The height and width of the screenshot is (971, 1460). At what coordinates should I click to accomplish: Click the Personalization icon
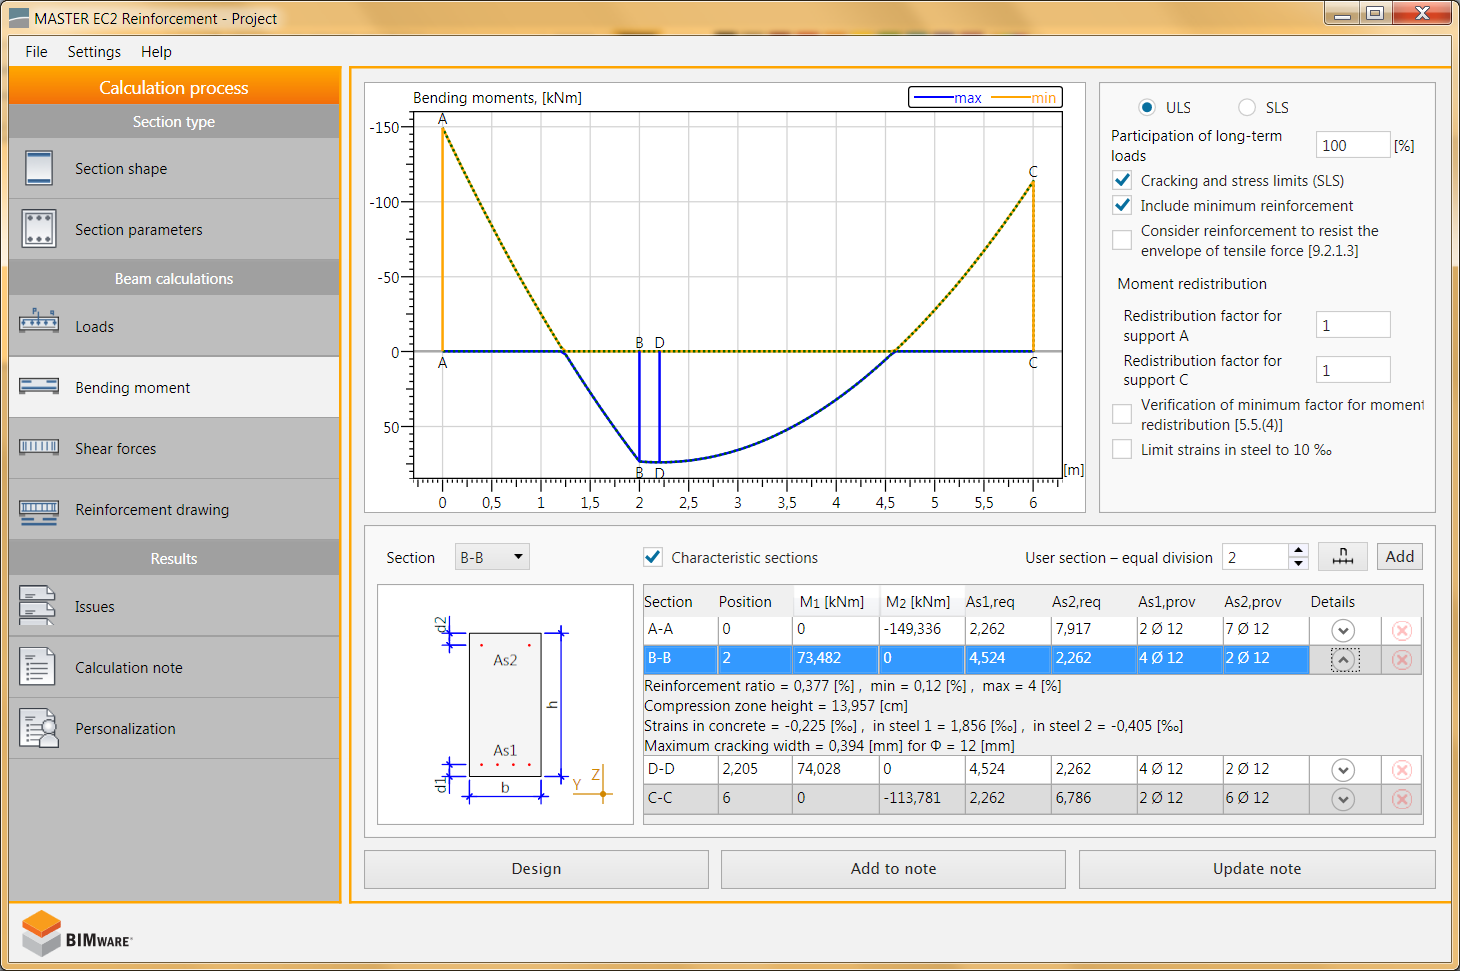click(x=39, y=729)
